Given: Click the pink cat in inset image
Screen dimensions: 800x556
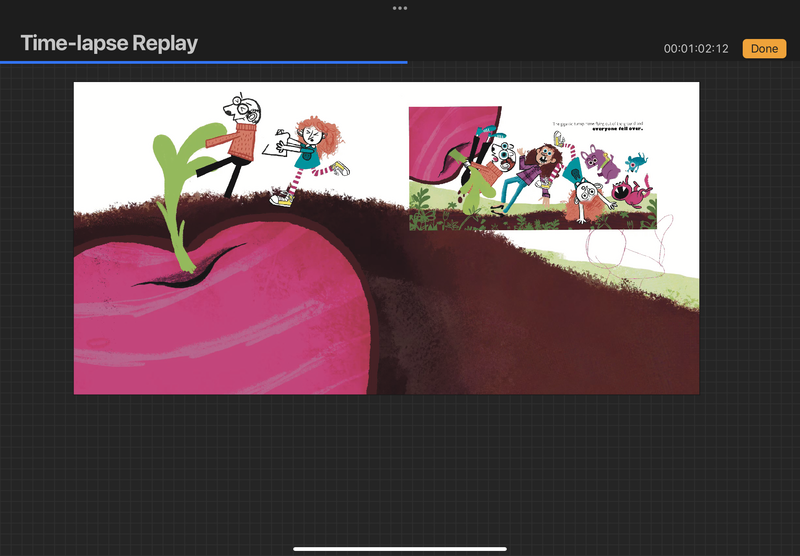Looking at the screenshot, I should pos(631,188).
